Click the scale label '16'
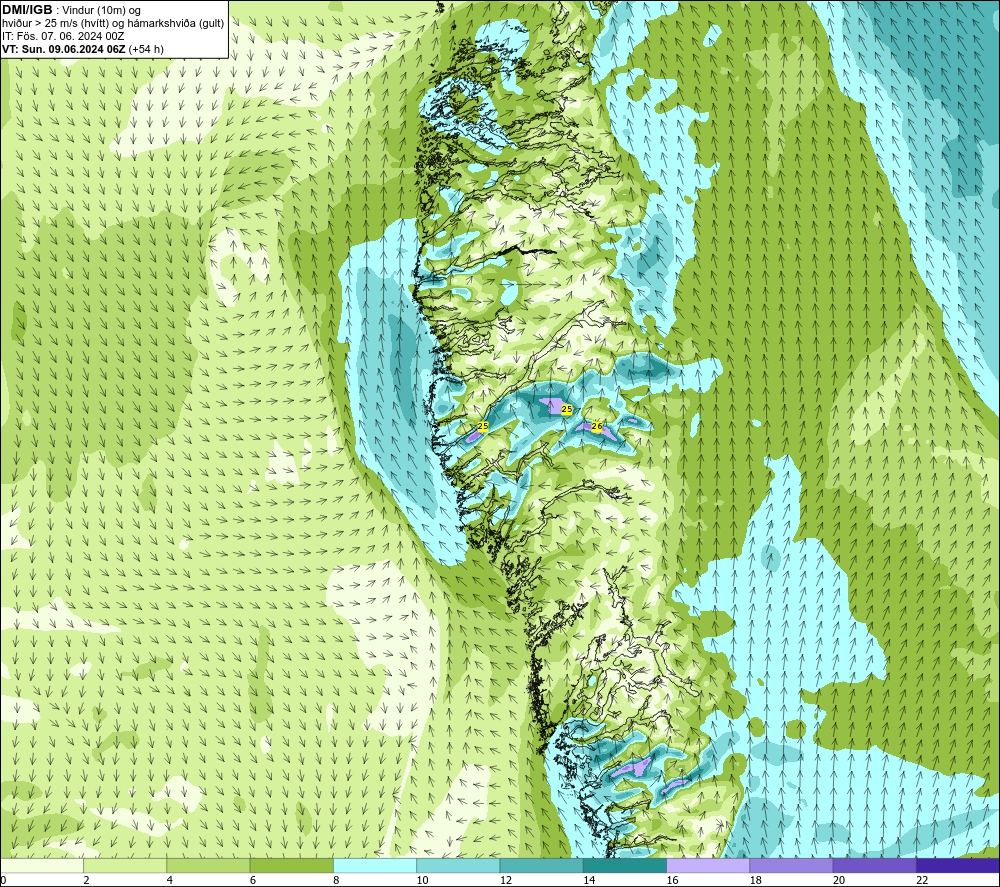1000x887 pixels. click(672, 881)
